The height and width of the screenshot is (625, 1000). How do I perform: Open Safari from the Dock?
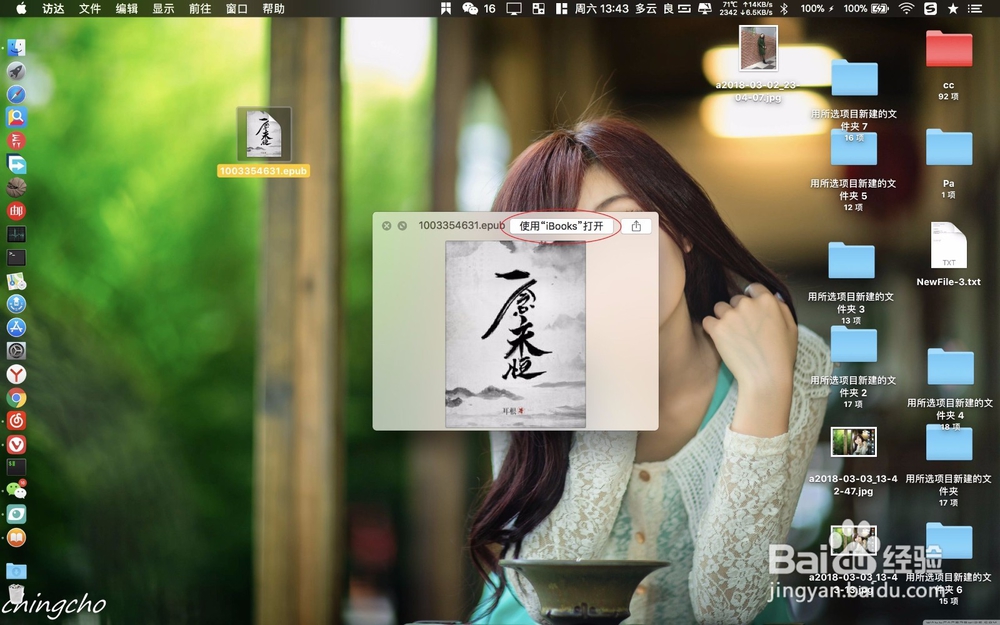coord(15,94)
